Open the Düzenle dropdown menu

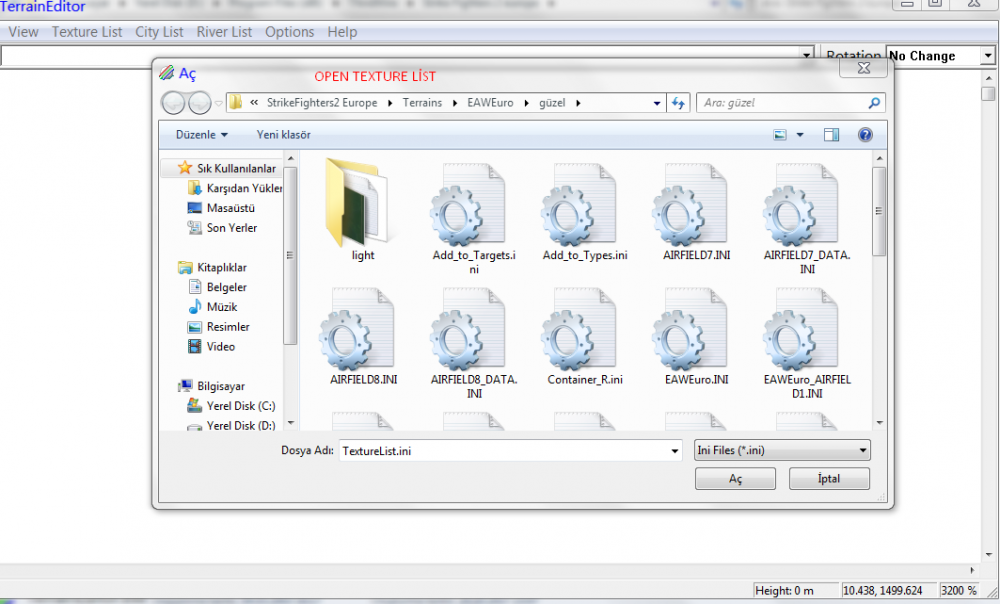pos(202,135)
